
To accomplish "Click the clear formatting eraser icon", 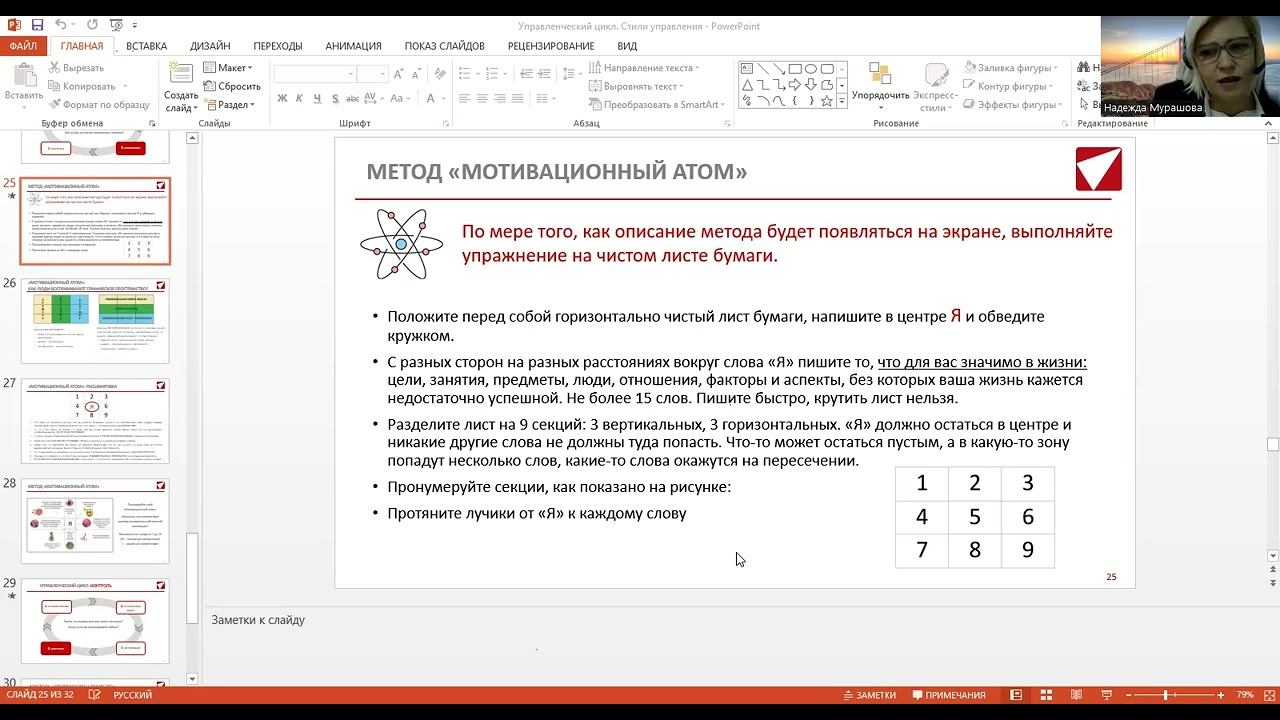I will point(441,74).
